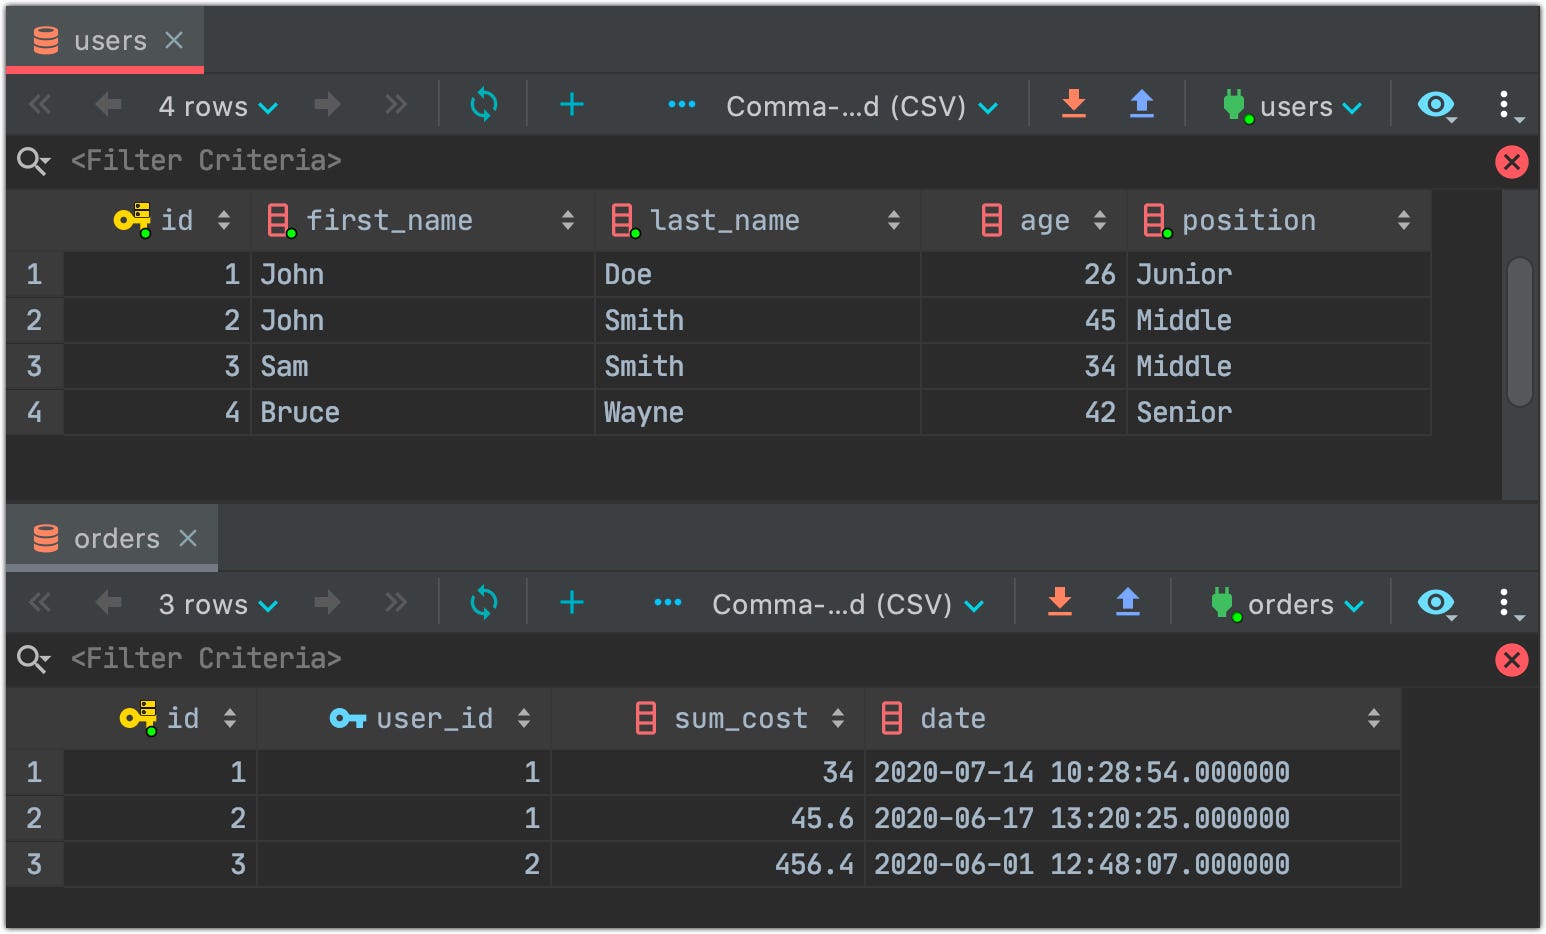Viewport: 1546px width, 934px height.
Task: Sort users by the age column
Action: 1100,221
